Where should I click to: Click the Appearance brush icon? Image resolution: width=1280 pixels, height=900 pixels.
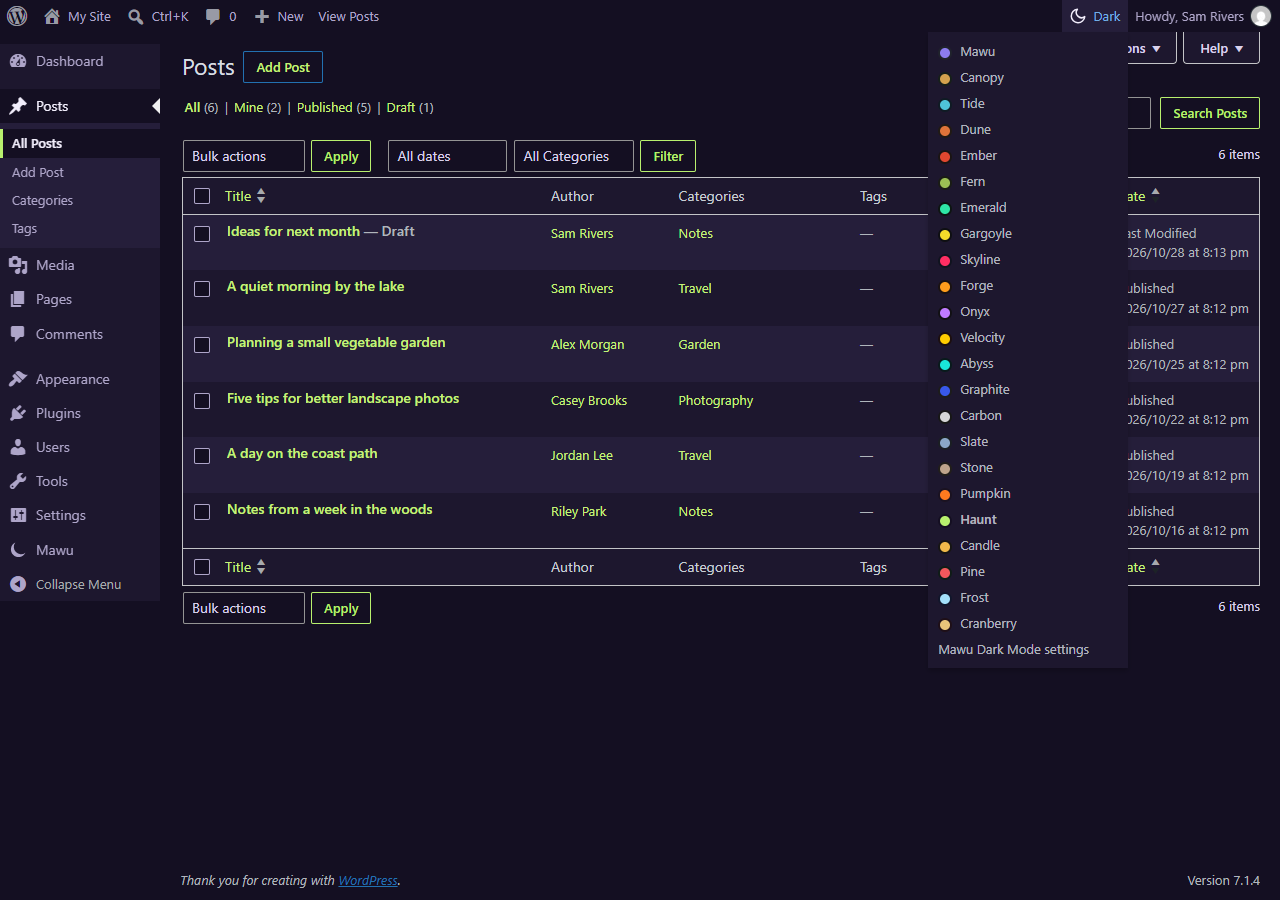click(18, 379)
